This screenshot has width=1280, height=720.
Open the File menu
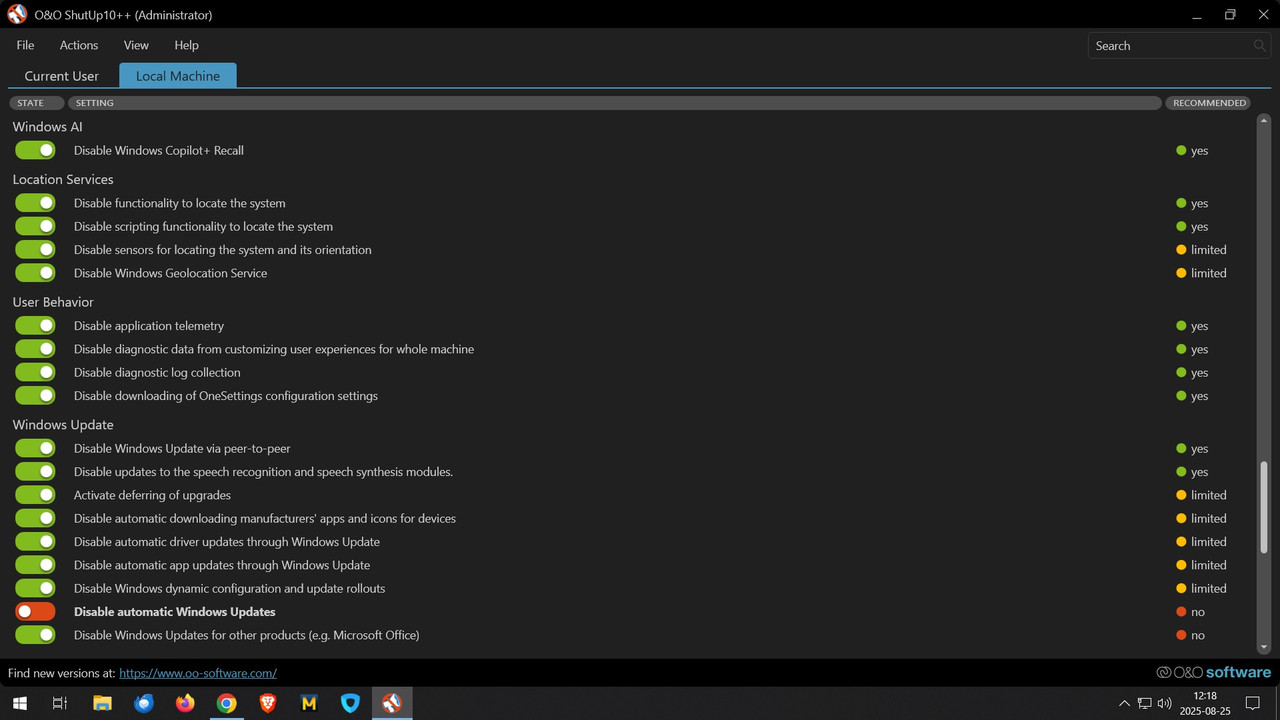click(x=25, y=45)
